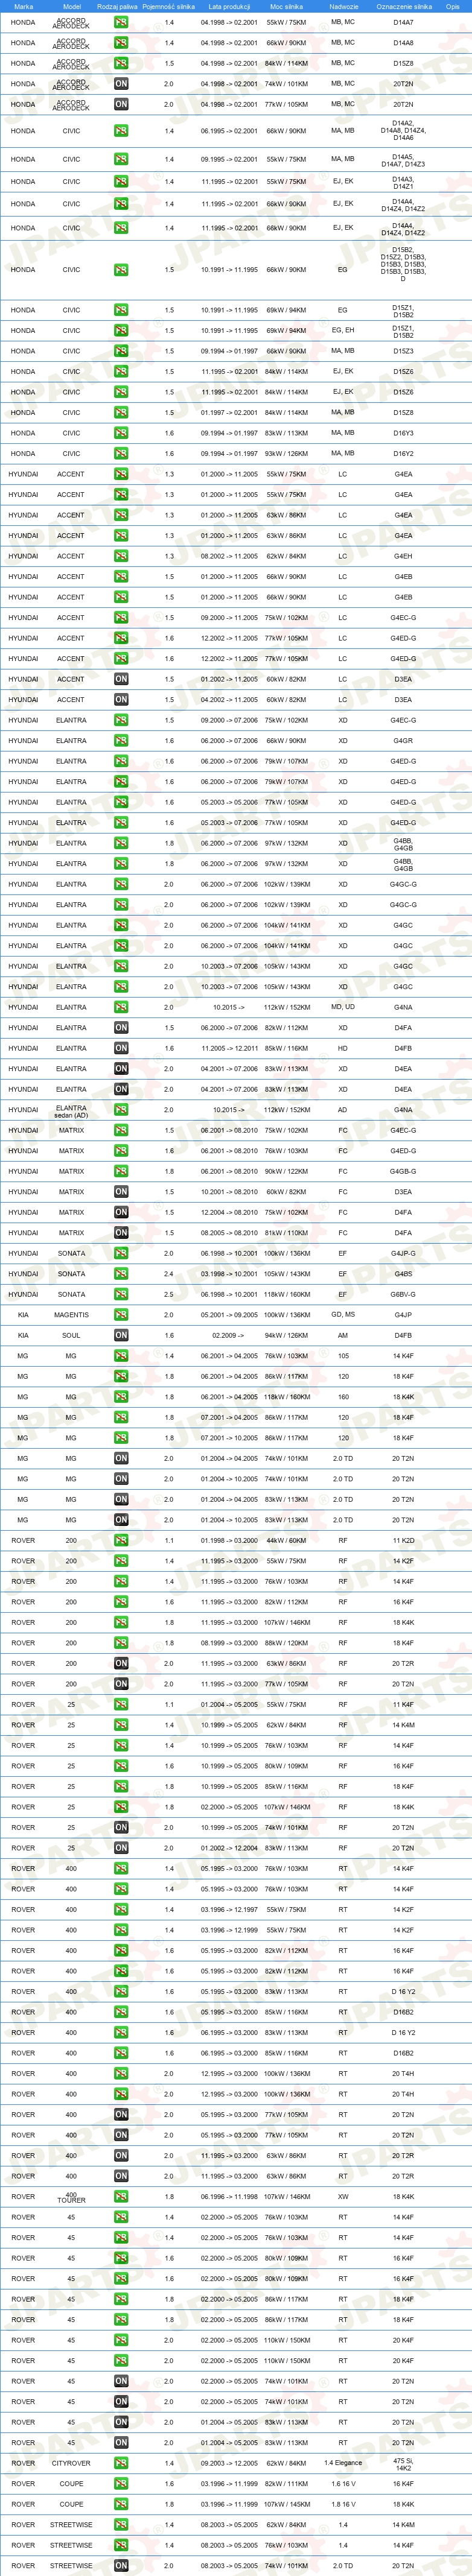Click petrol icon in Civic D16Y2 row

pos(121,453)
